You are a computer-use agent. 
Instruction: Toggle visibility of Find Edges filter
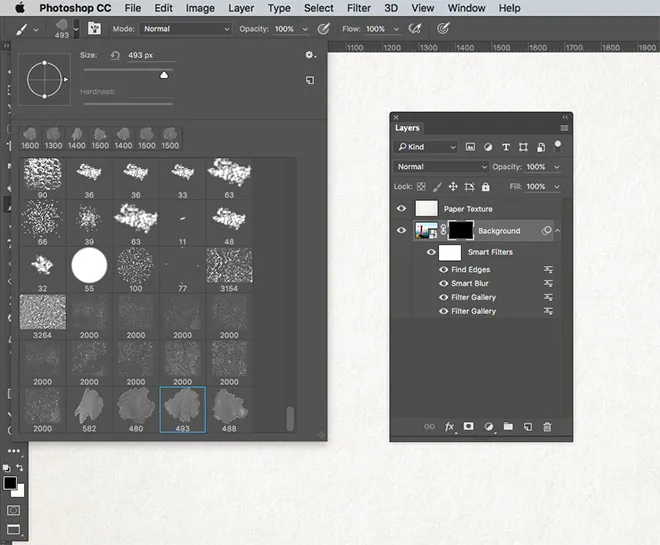(x=443, y=270)
